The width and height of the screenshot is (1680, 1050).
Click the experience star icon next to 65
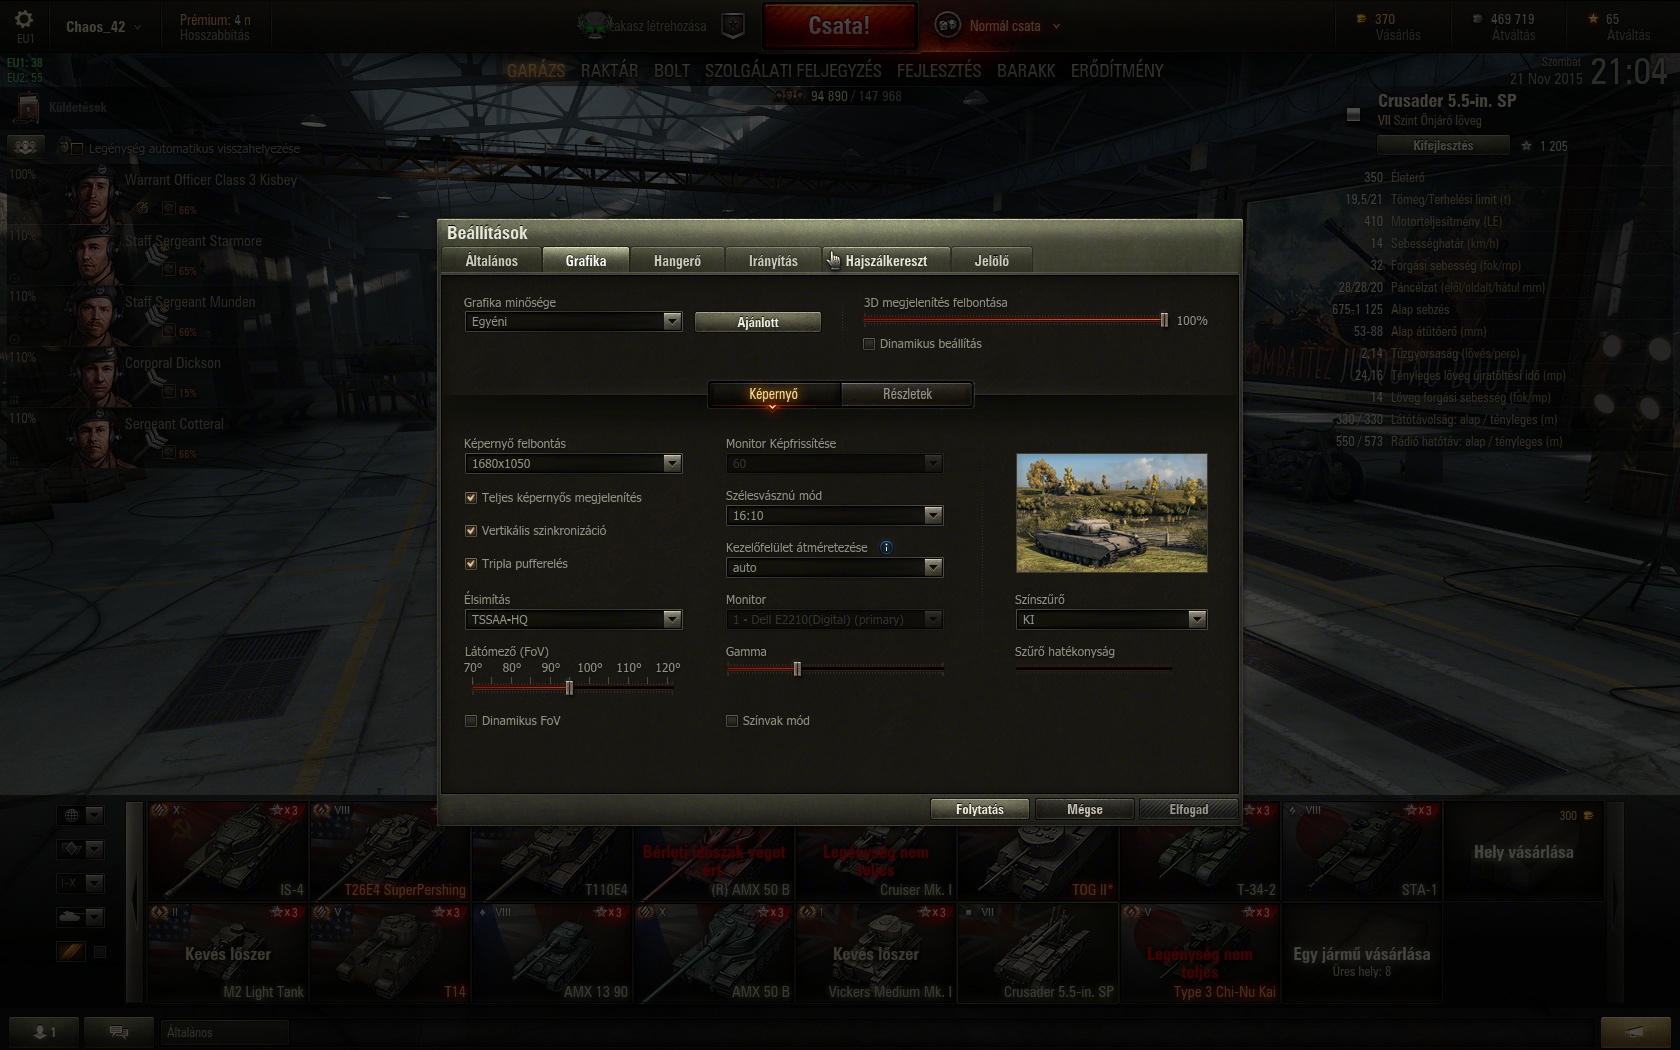coord(1593,18)
